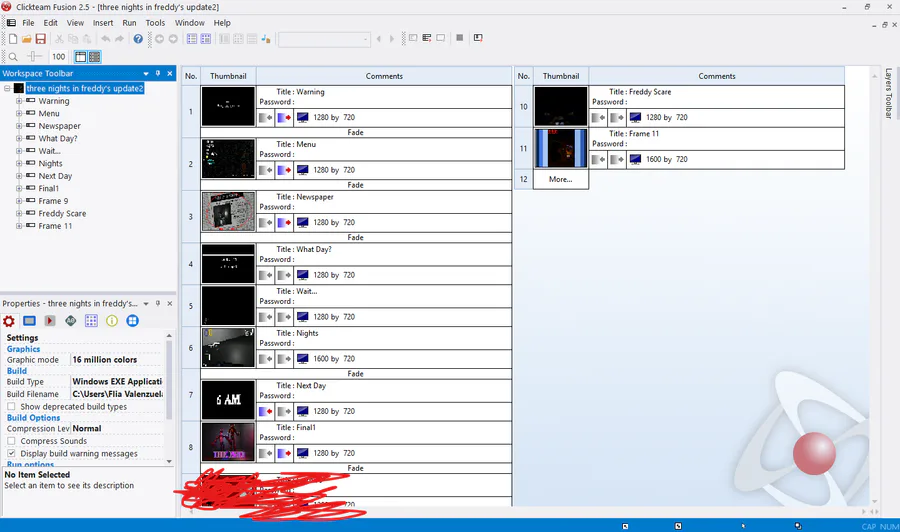Image resolution: width=900 pixels, height=532 pixels.
Task: Uncheck Display build warning messages
Action: coord(11,453)
